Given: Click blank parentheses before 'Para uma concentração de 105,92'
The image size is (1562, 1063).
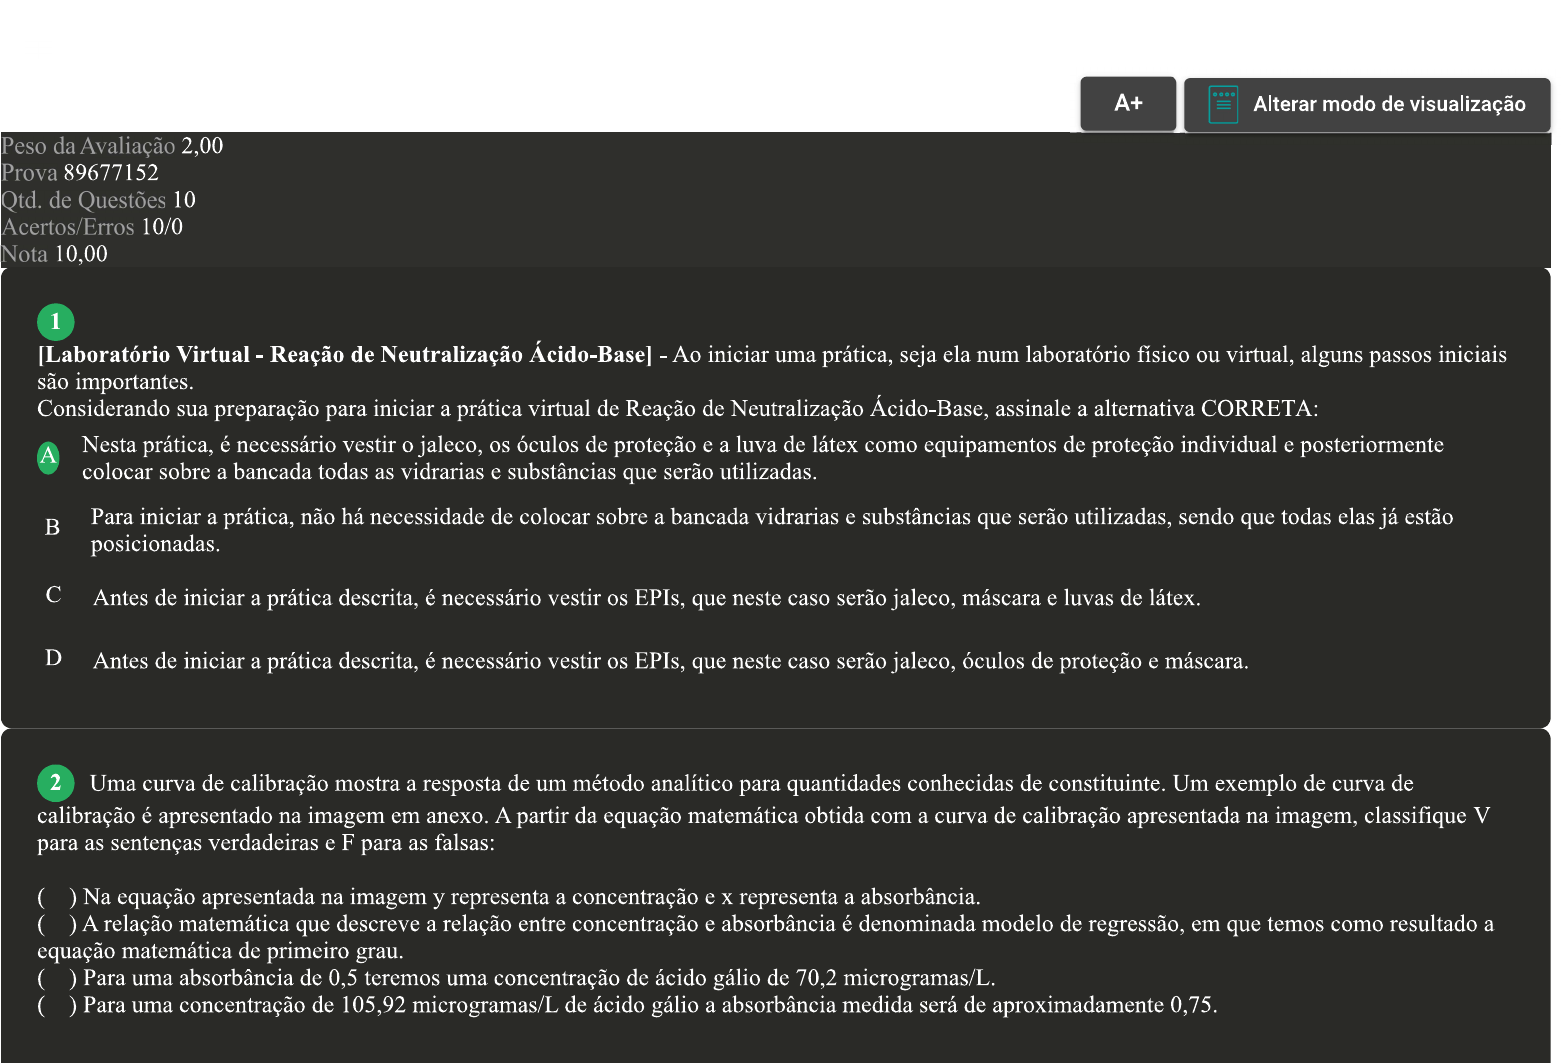Looking at the screenshot, I should (x=57, y=1004).
